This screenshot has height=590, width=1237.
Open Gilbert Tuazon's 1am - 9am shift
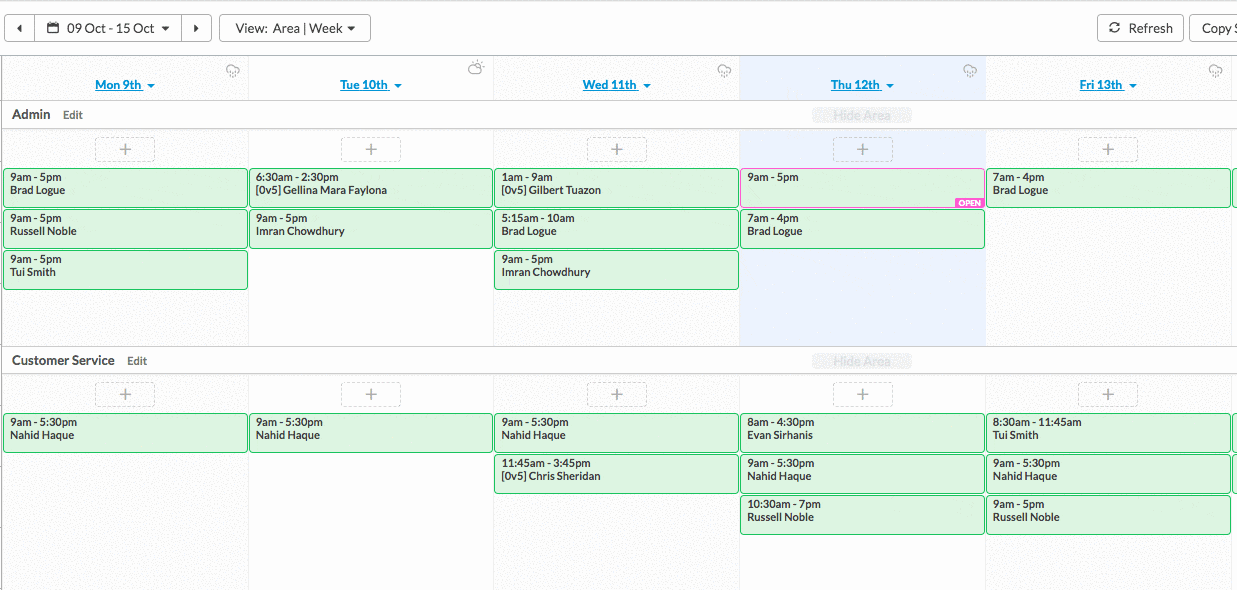[x=616, y=187]
